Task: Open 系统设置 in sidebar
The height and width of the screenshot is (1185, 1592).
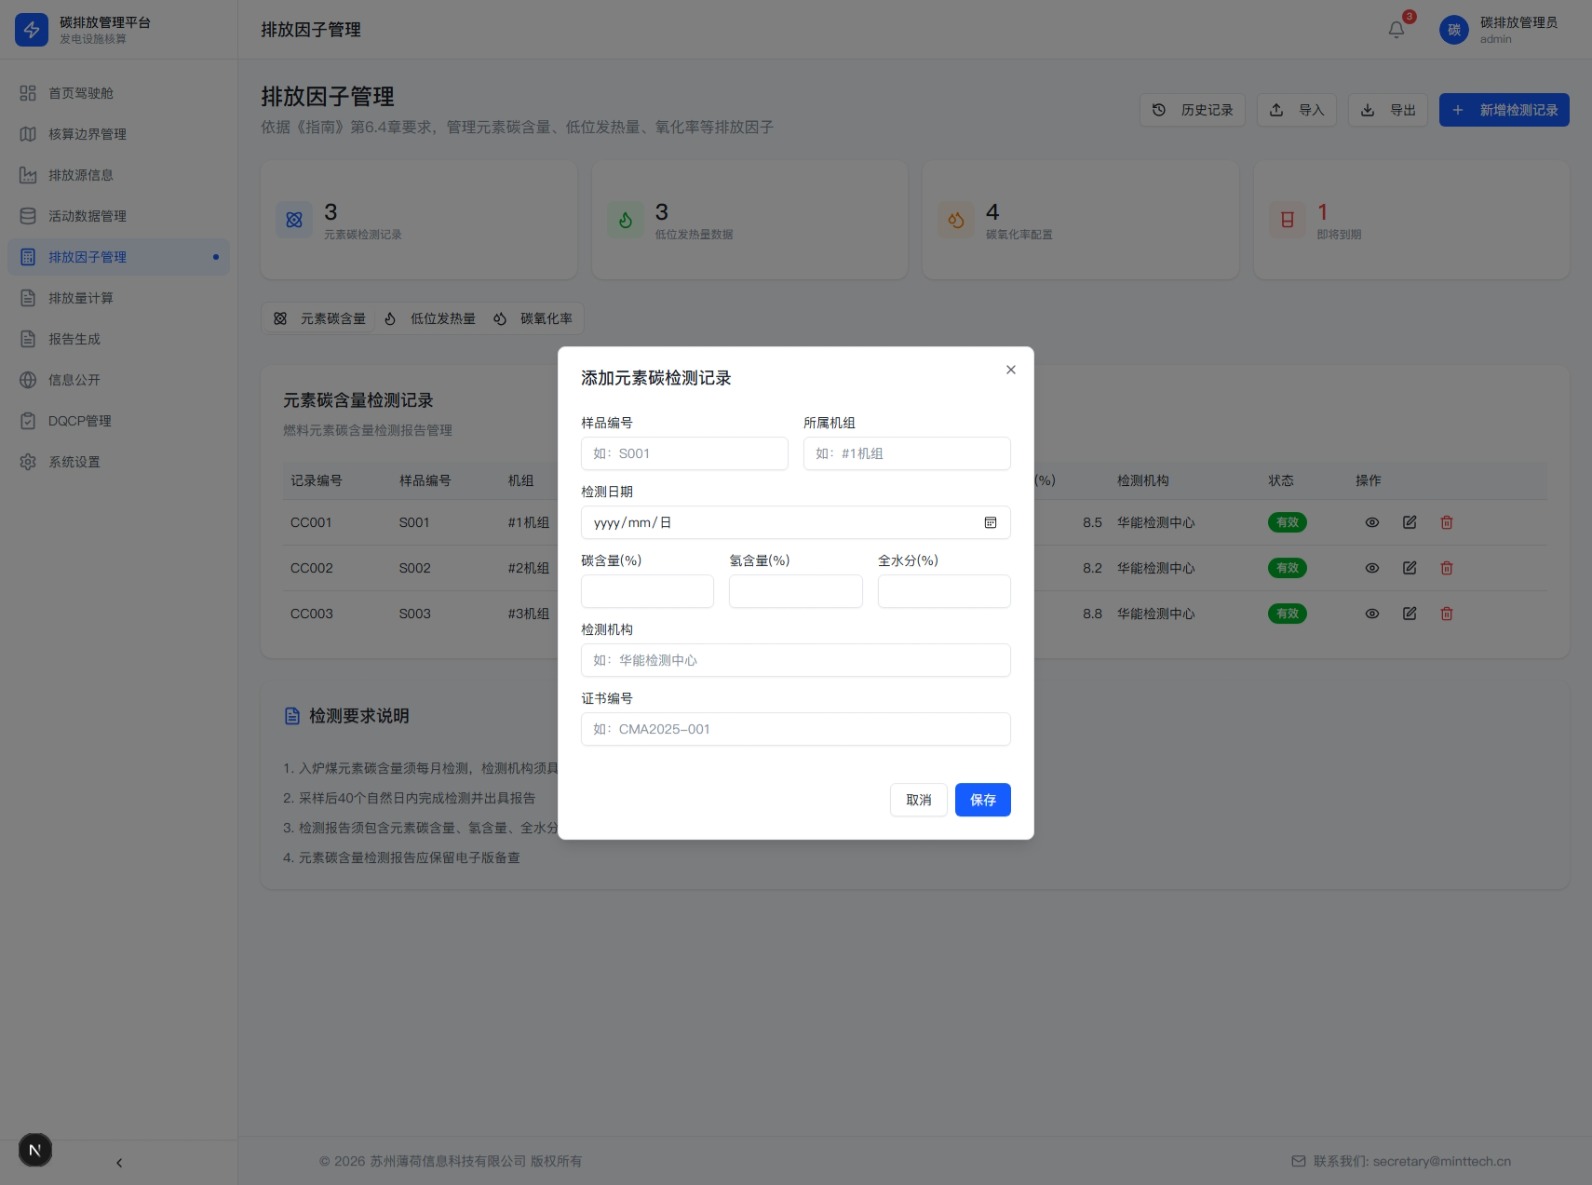Action: (x=118, y=462)
